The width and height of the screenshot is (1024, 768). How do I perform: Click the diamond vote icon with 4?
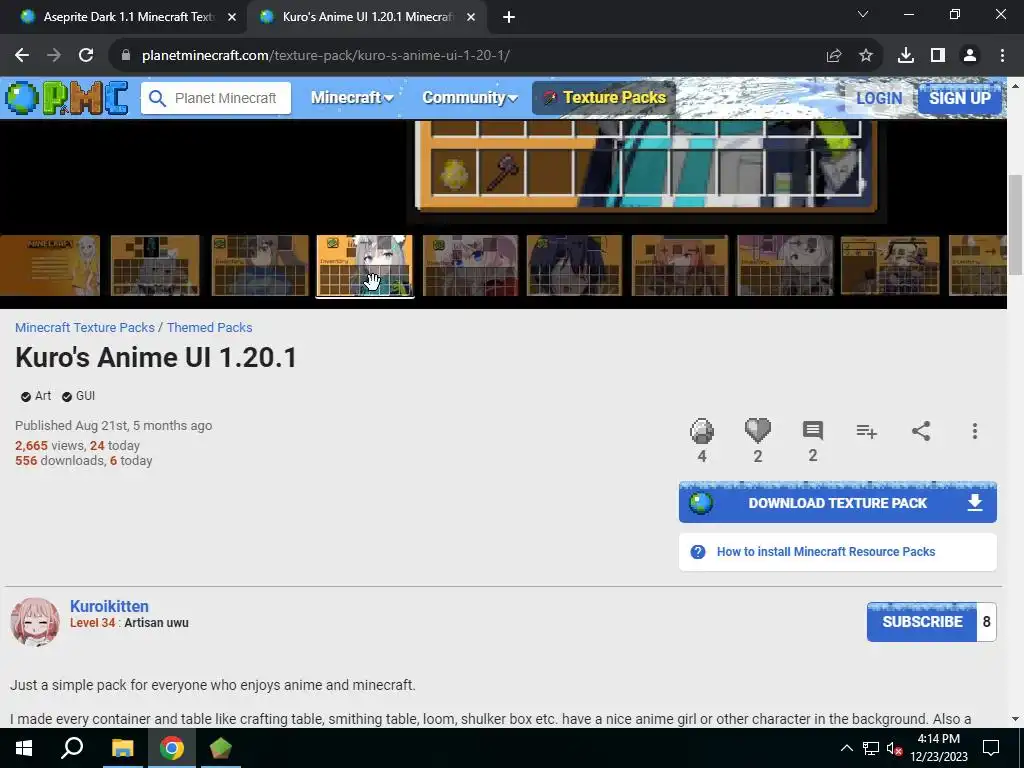pyautogui.click(x=701, y=431)
